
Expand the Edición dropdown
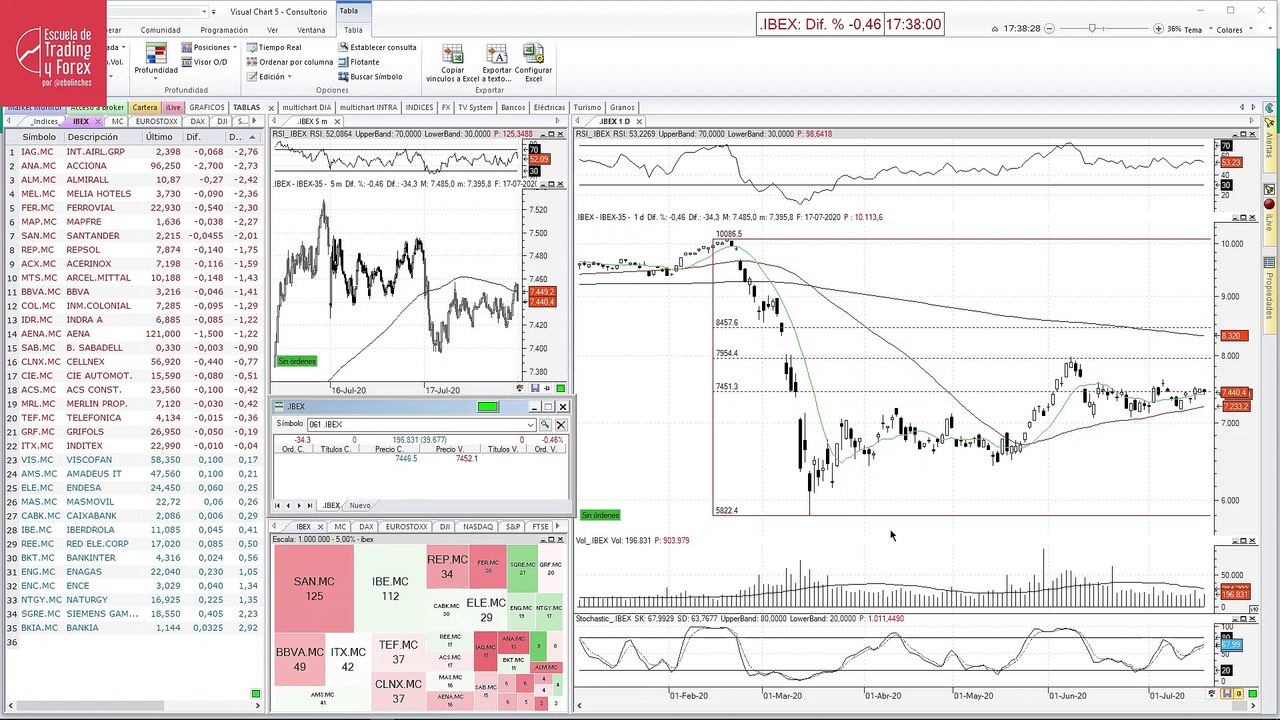point(270,77)
